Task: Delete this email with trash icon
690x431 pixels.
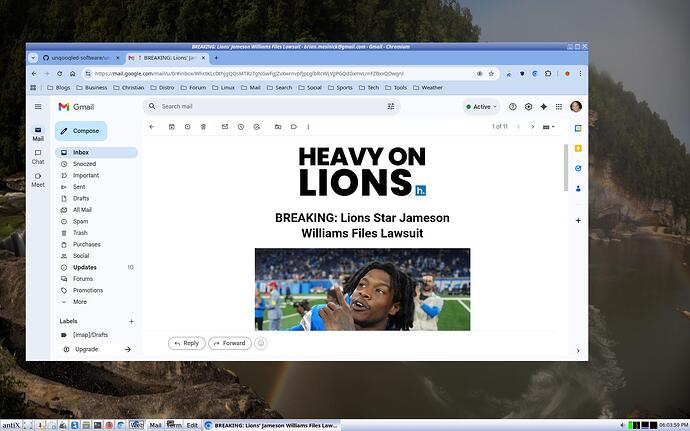Action: pos(203,127)
